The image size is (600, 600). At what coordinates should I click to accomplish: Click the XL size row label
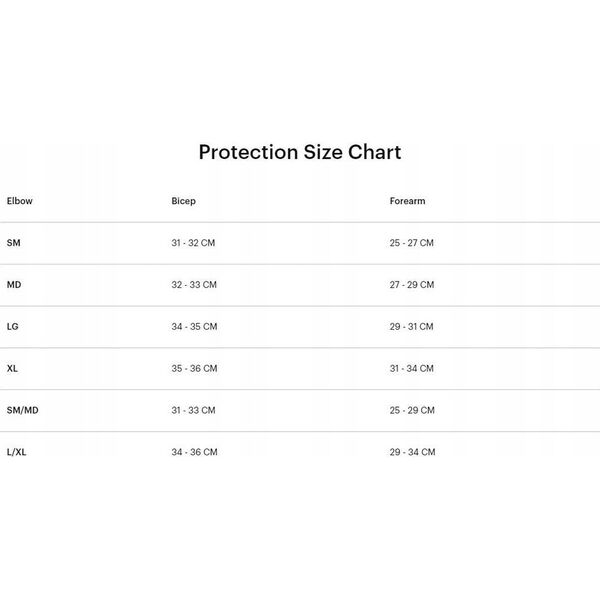(12, 368)
